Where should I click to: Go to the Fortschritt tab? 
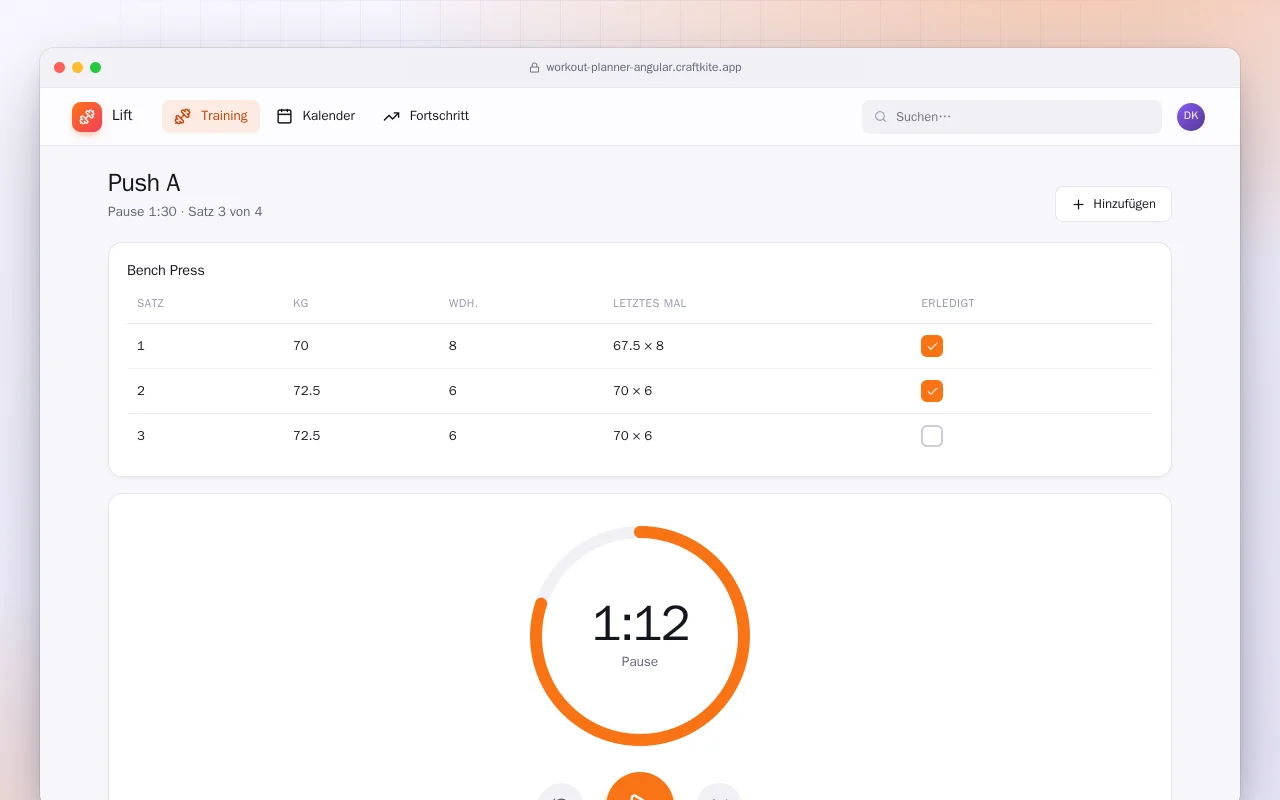[426, 116]
